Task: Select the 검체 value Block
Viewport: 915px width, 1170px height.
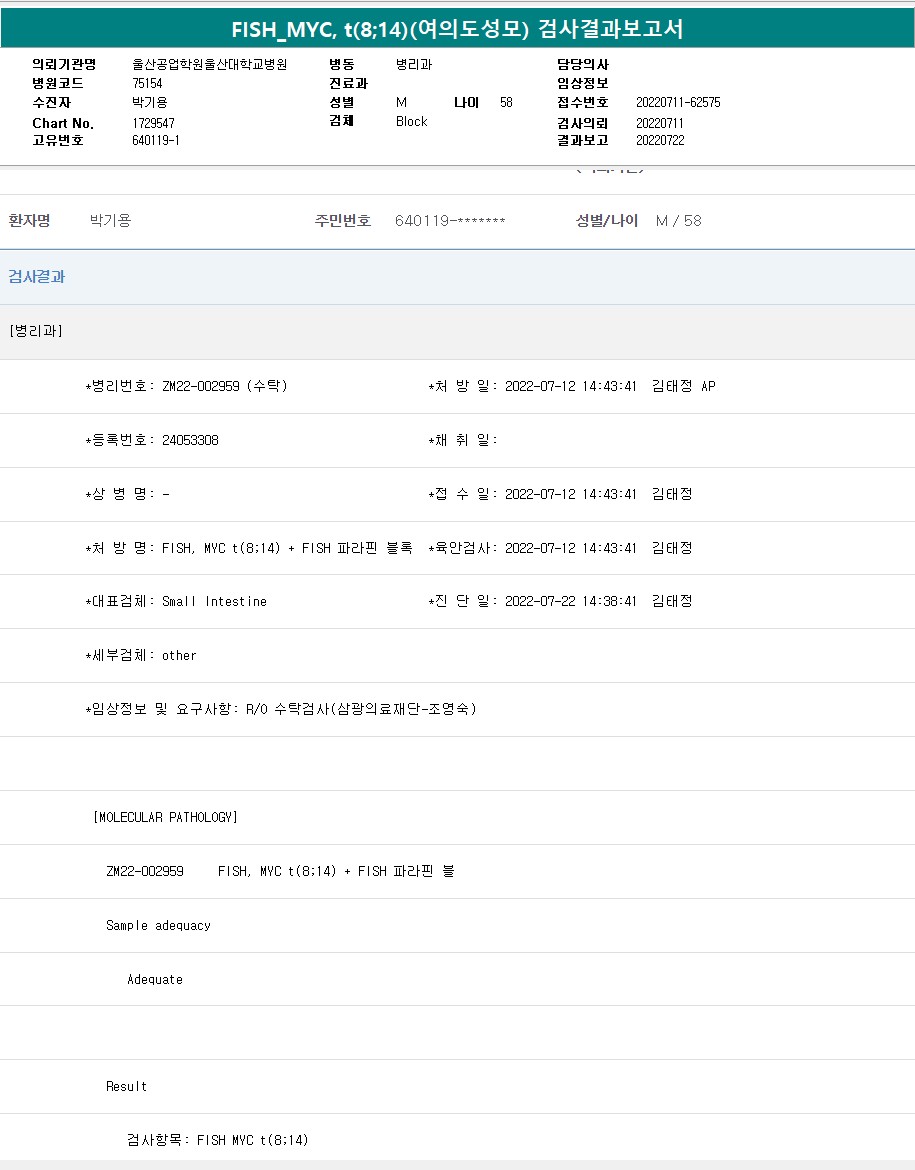Action: click(x=411, y=121)
